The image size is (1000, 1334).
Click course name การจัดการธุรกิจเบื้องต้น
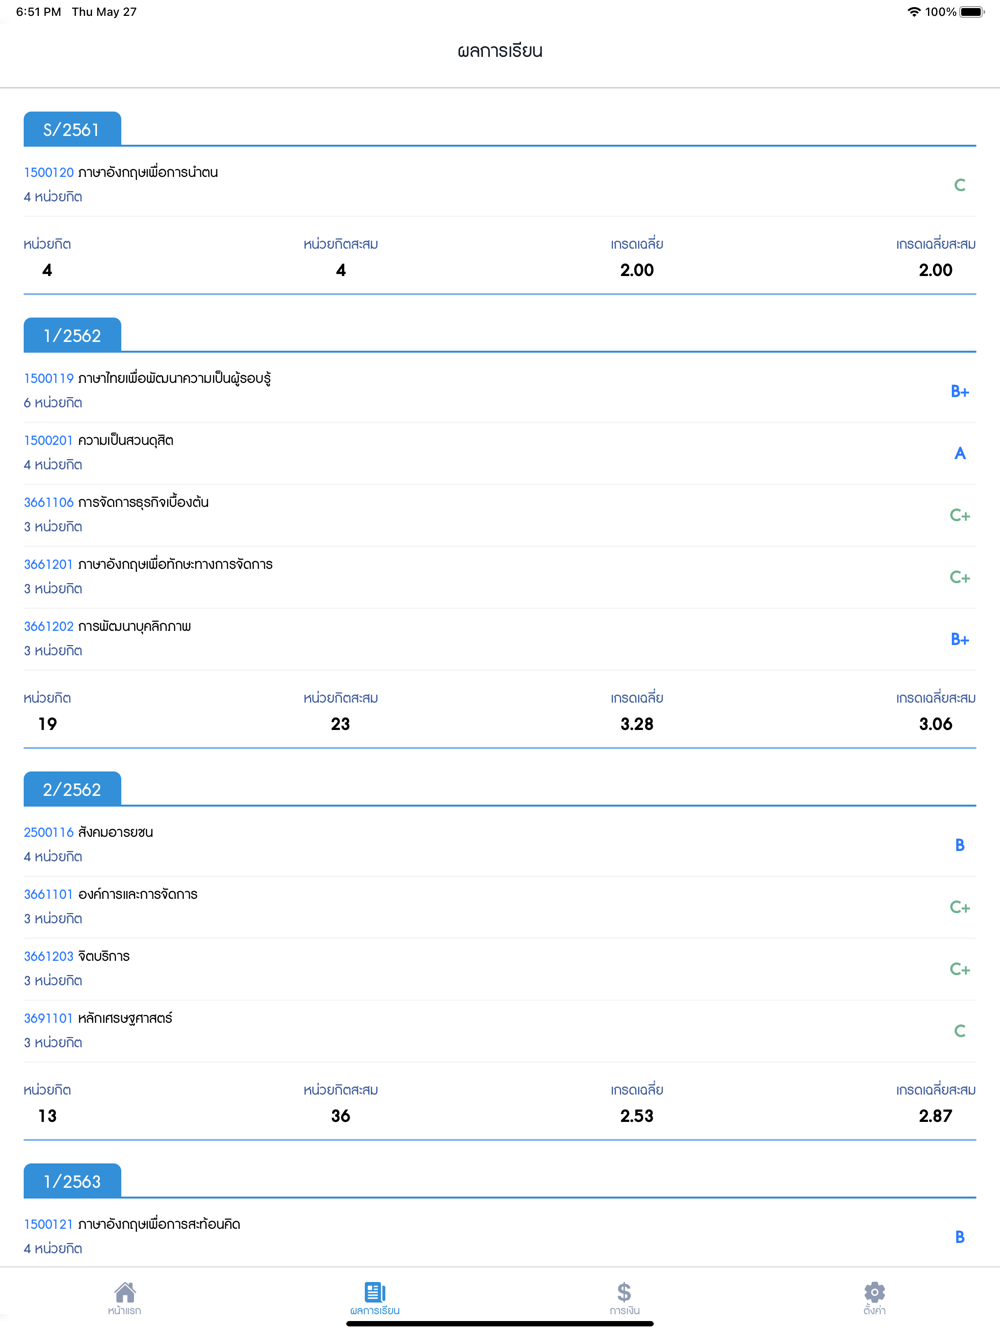tap(143, 502)
